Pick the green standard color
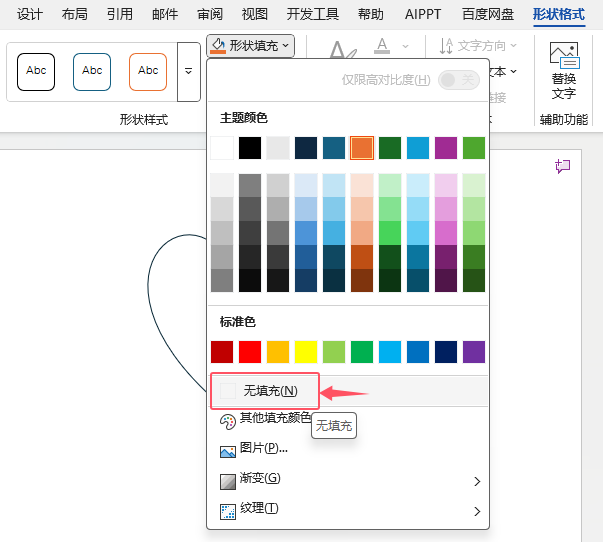 (x=362, y=352)
